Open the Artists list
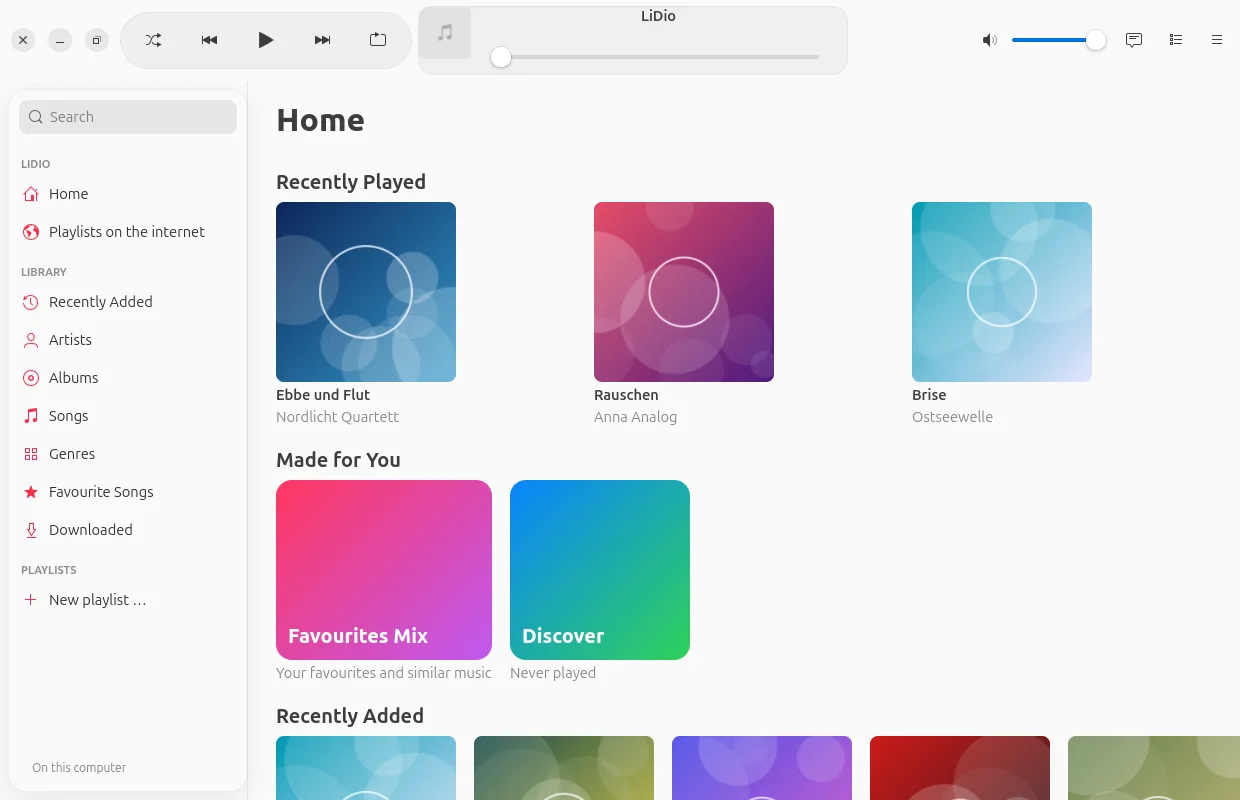 (x=128, y=340)
